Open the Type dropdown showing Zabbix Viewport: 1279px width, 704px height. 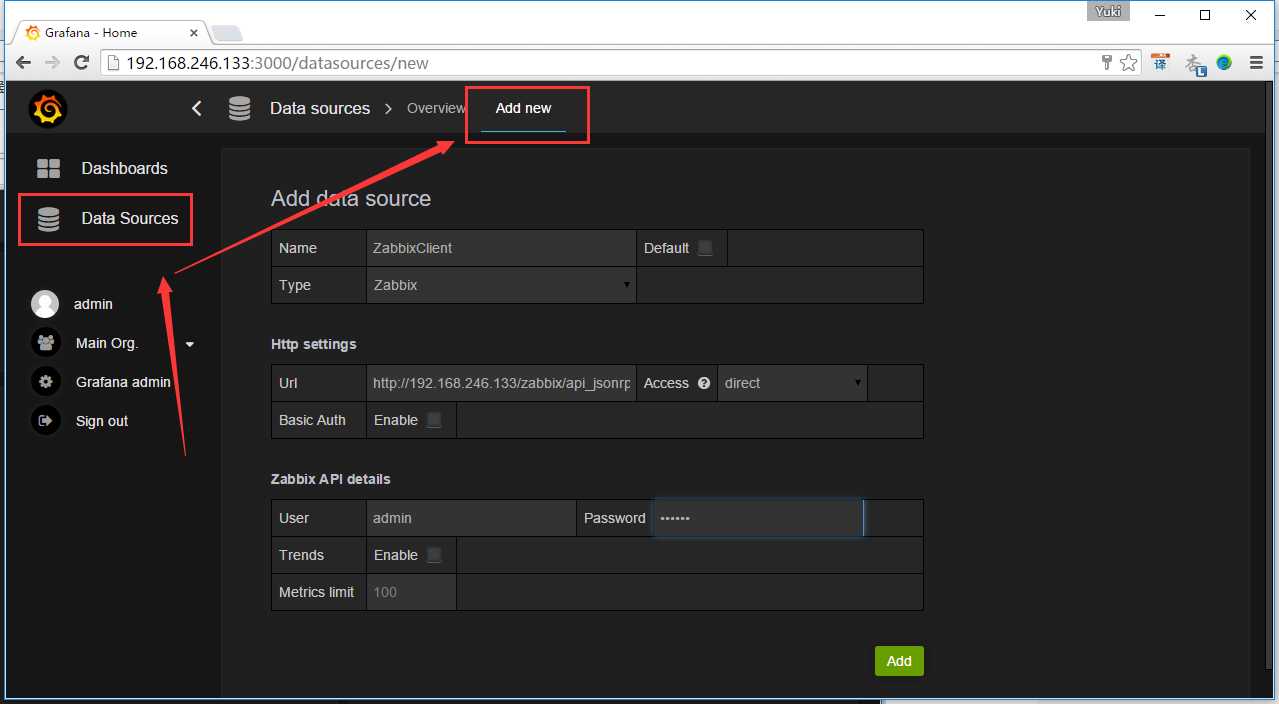501,285
